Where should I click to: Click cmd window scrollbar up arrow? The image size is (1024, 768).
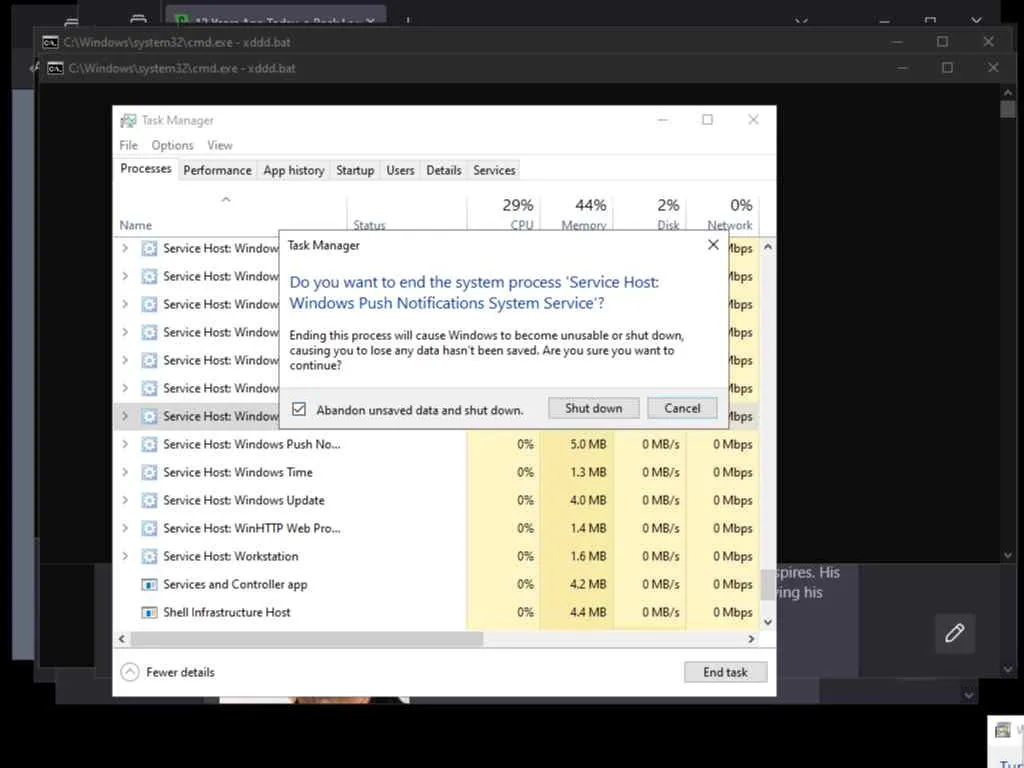[1008, 93]
